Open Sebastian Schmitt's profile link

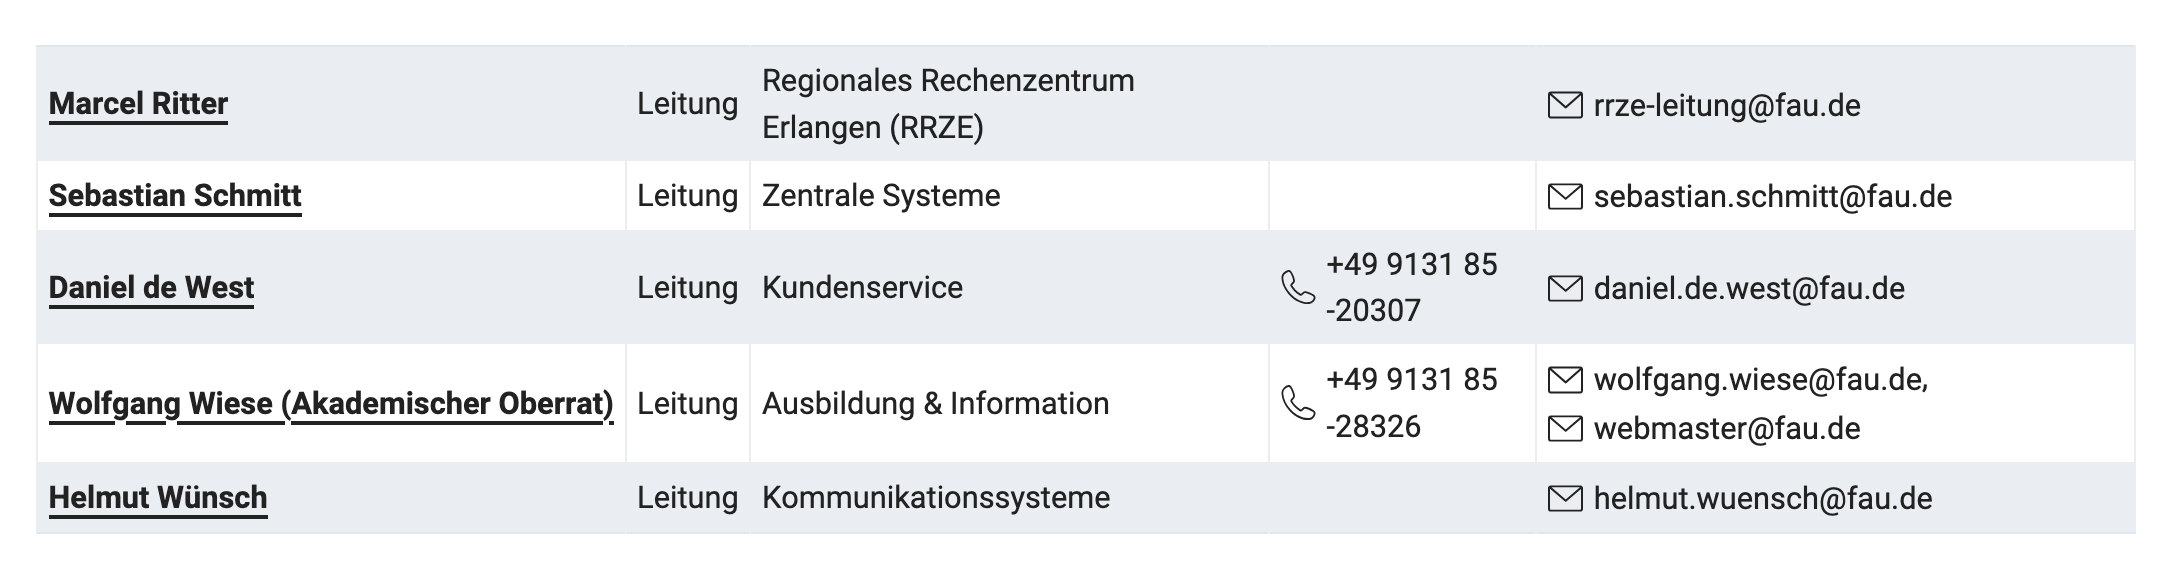click(175, 196)
